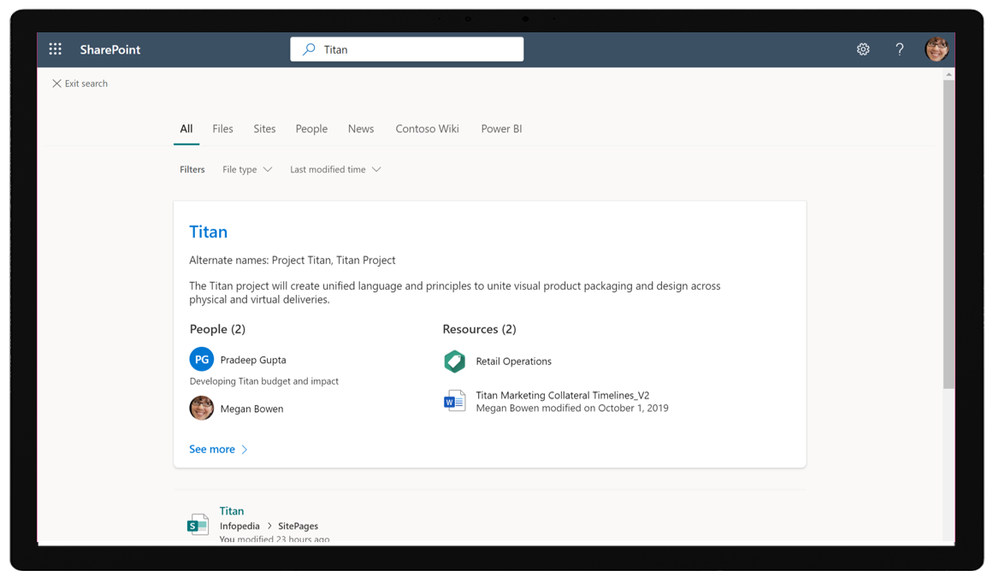
Task: Click 'Megan Bowen modified on October 1, 2019'
Action: (x=572, y=408)
